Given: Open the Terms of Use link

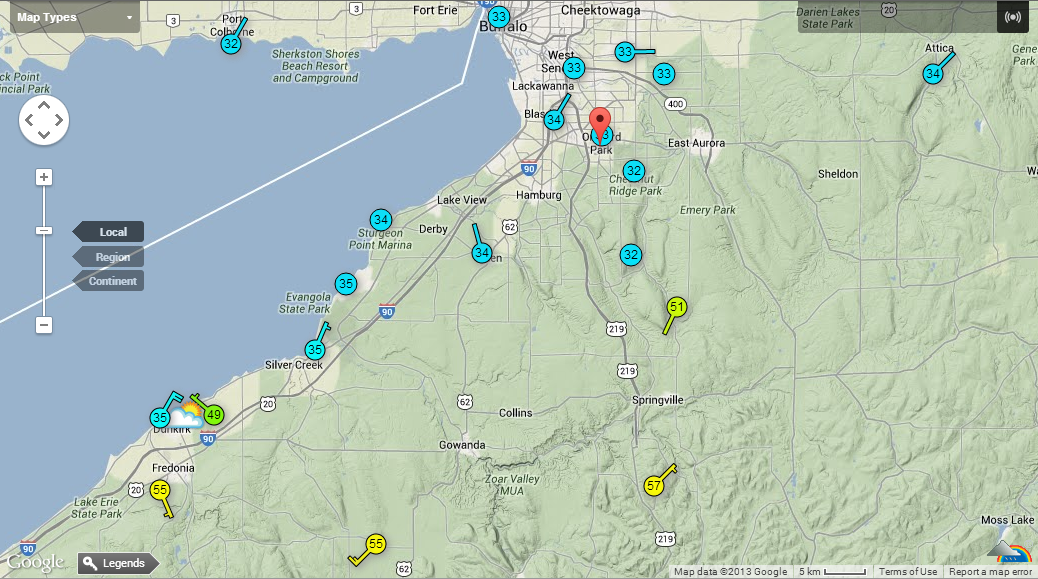Looking at the screenshot, I should 908,572.
